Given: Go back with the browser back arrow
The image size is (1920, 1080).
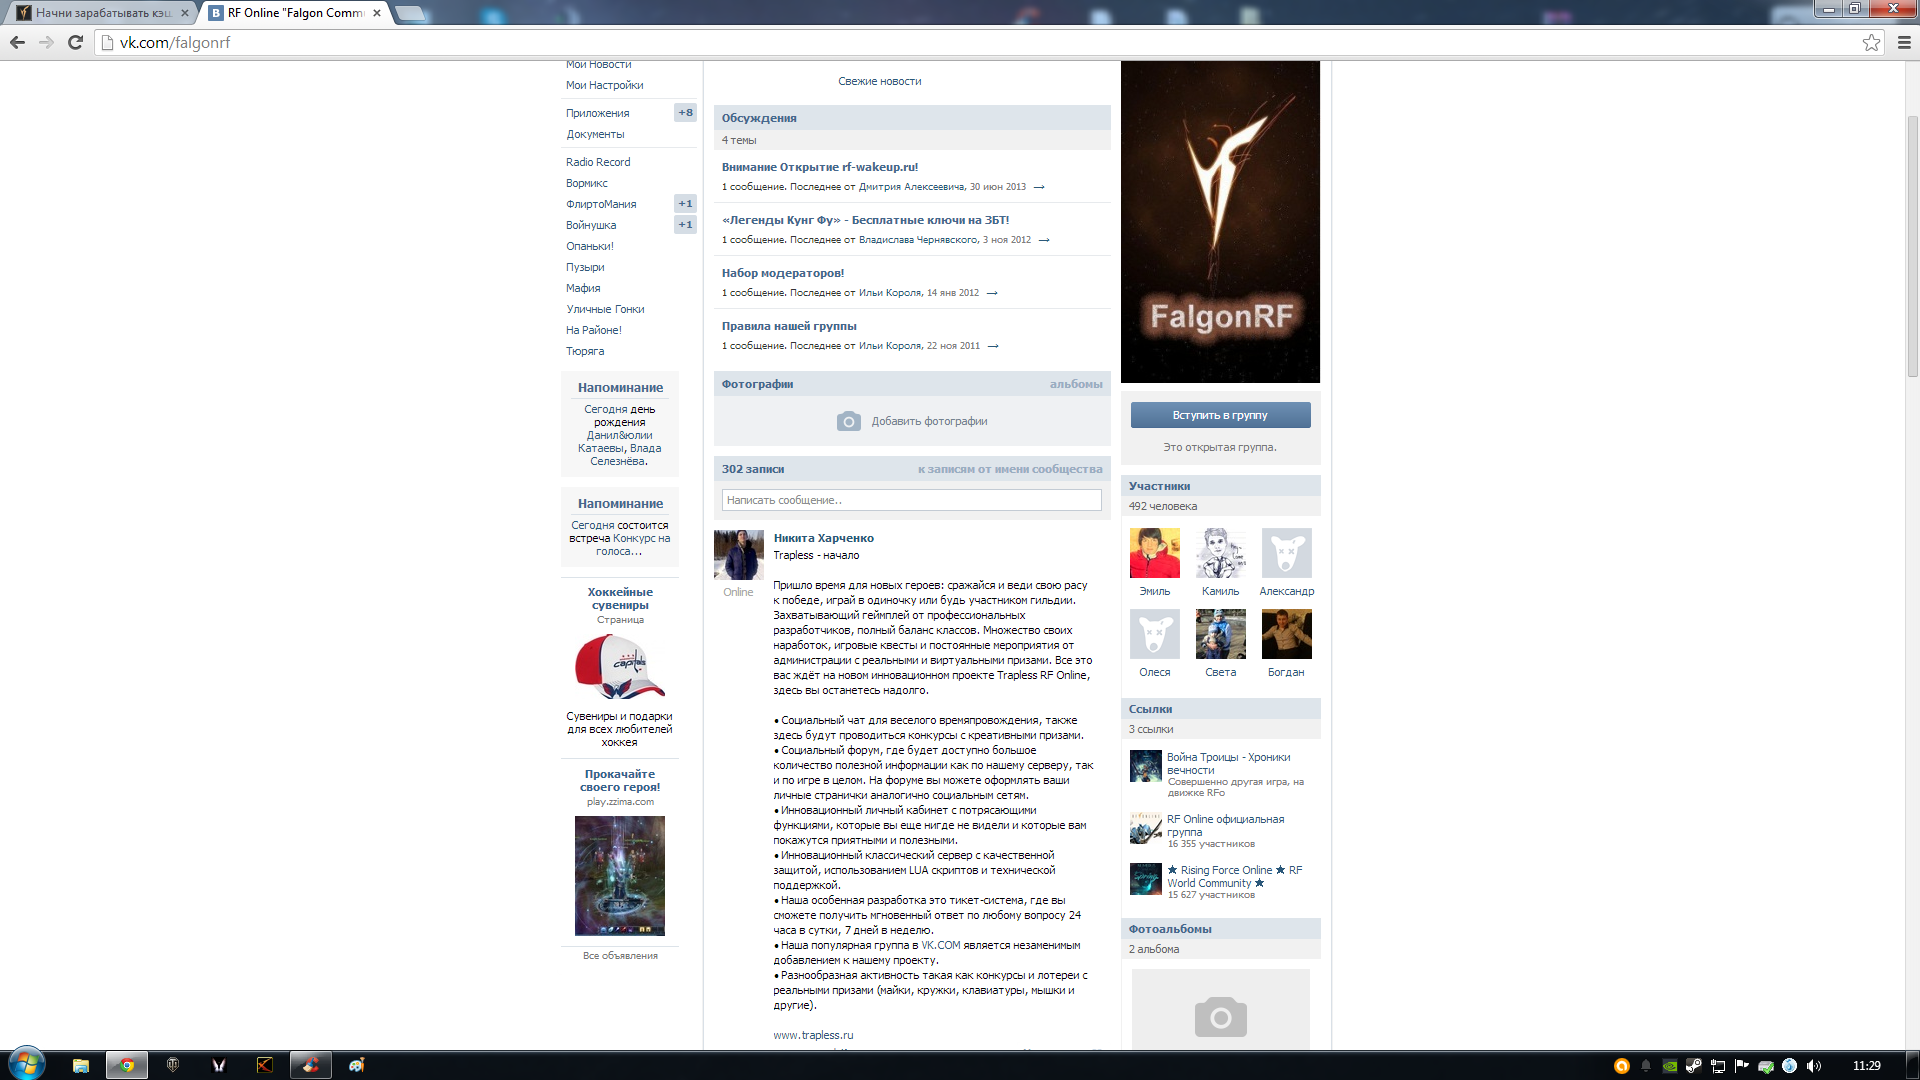Looking at the screenshot, I should click(x=17, y=42).
